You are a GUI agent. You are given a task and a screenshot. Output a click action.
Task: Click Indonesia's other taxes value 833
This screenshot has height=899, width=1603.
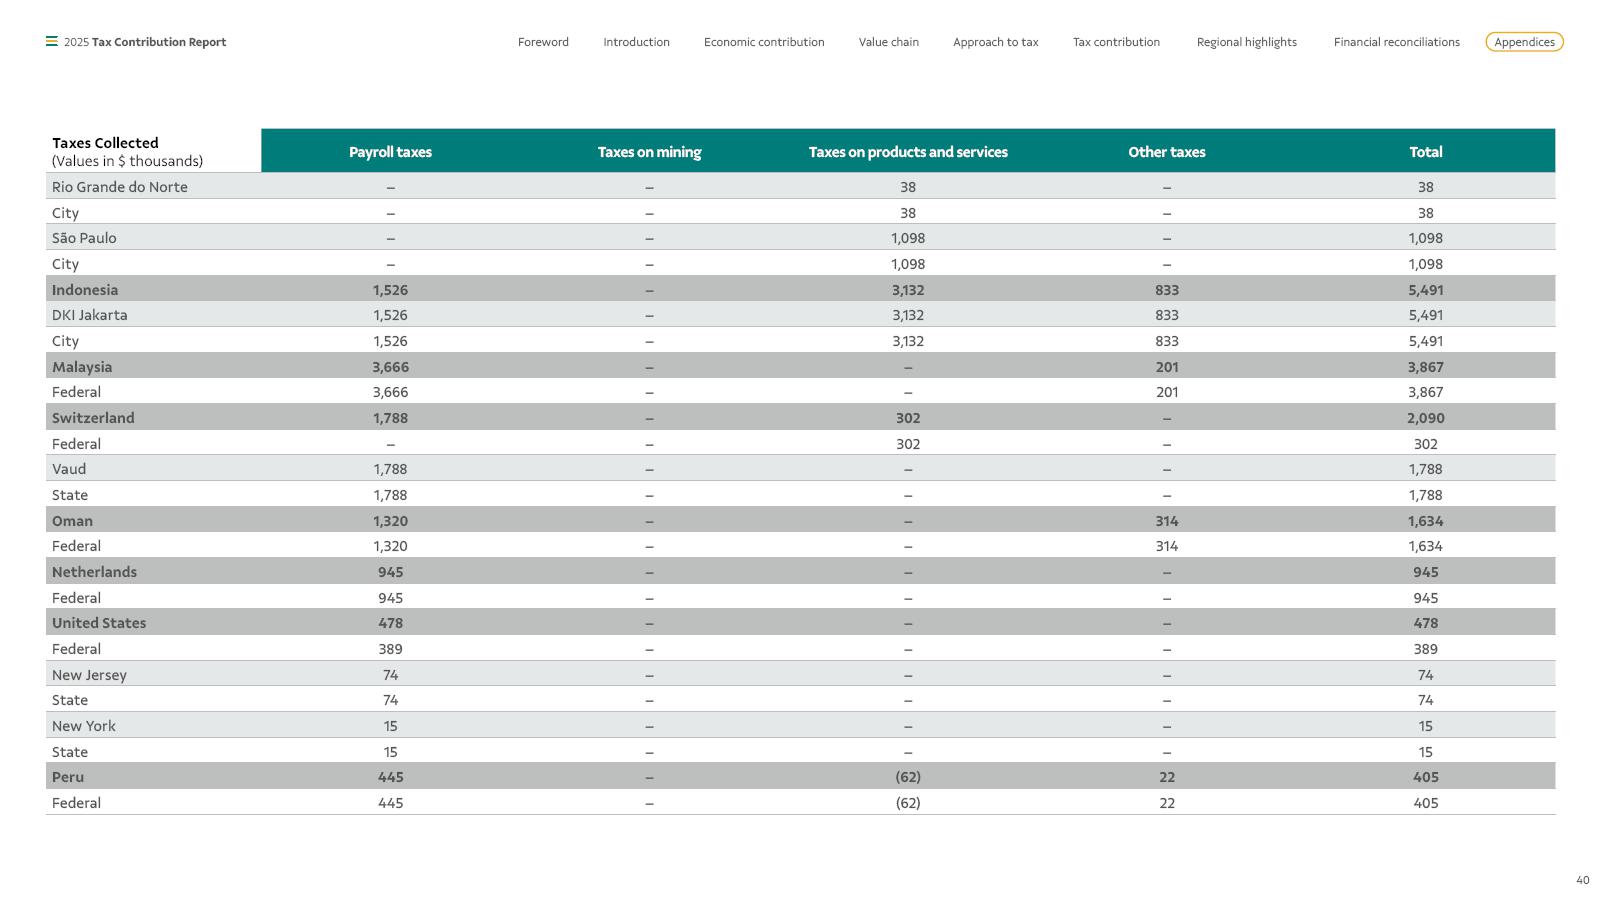[1167, 290]
